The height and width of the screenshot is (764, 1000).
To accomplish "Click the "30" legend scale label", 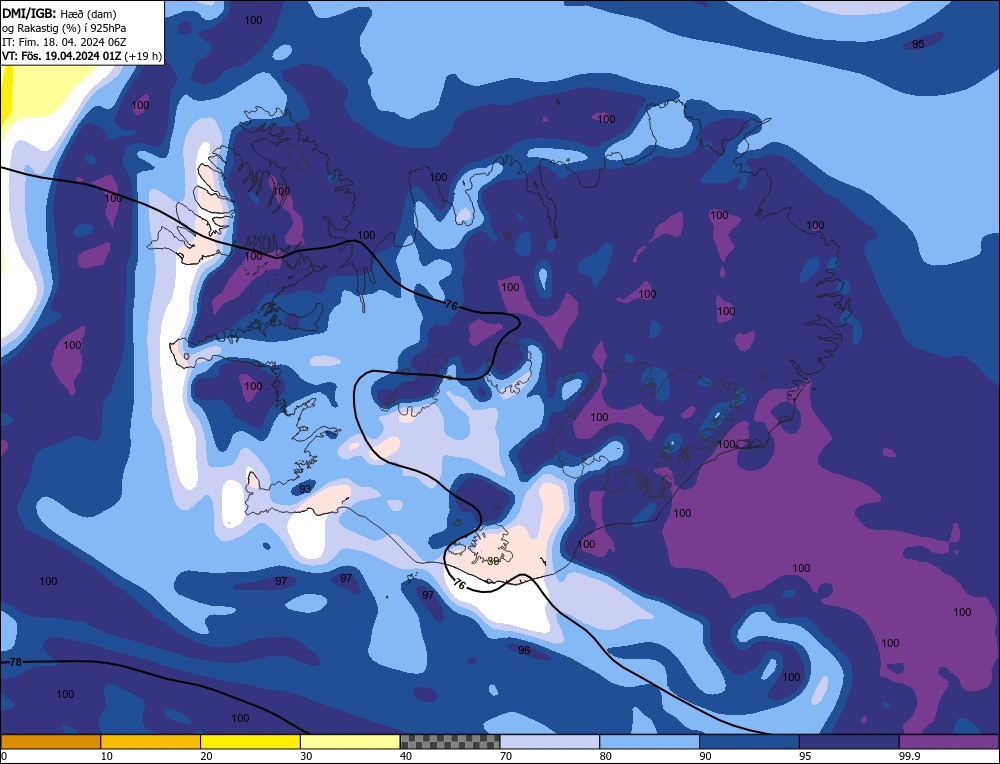I will coord(307,756).
